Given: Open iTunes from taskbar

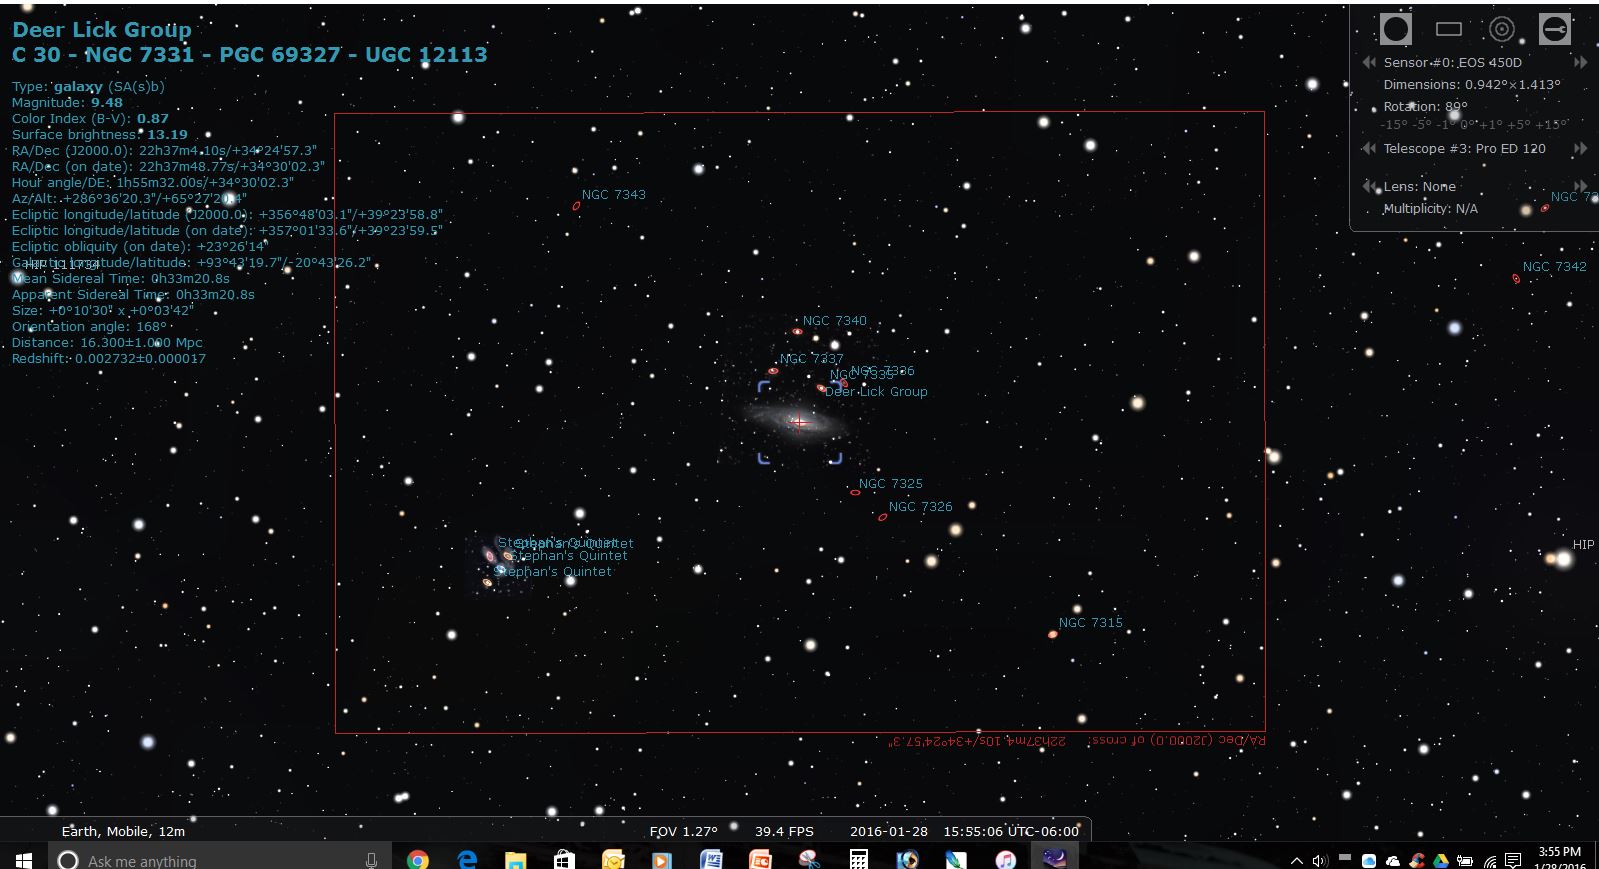Looking at the screenshot, I should (x=1005, y=860).
